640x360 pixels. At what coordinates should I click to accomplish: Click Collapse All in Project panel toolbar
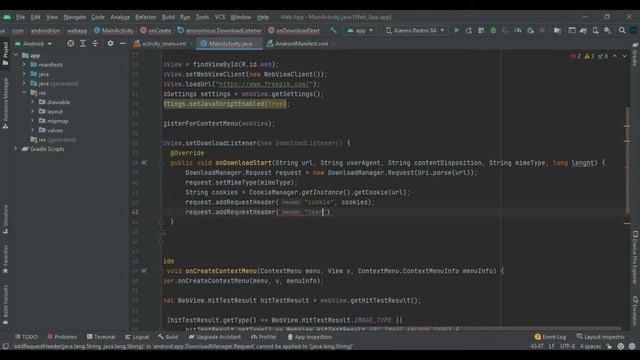point(95,43)
